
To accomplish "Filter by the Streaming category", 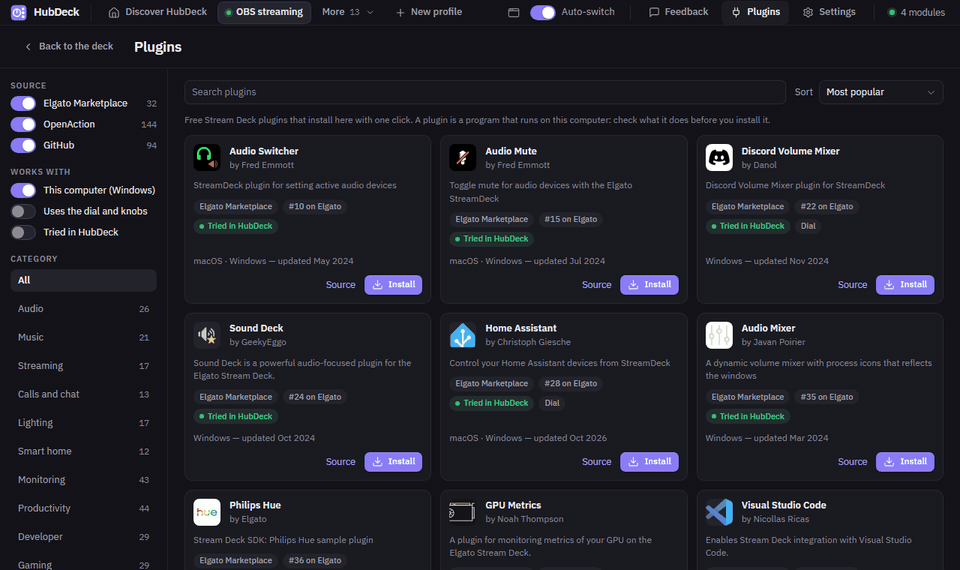I will tap(83, 366).
